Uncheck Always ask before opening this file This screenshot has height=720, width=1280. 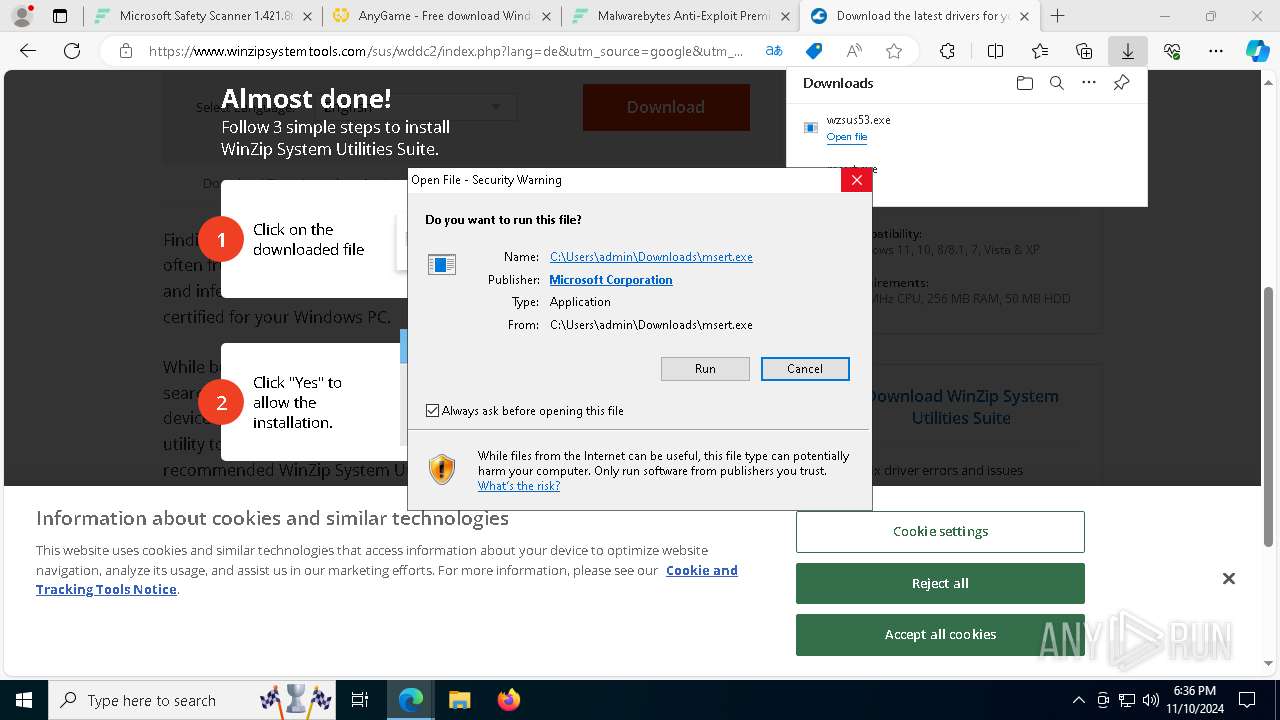(x=432, y=411)
